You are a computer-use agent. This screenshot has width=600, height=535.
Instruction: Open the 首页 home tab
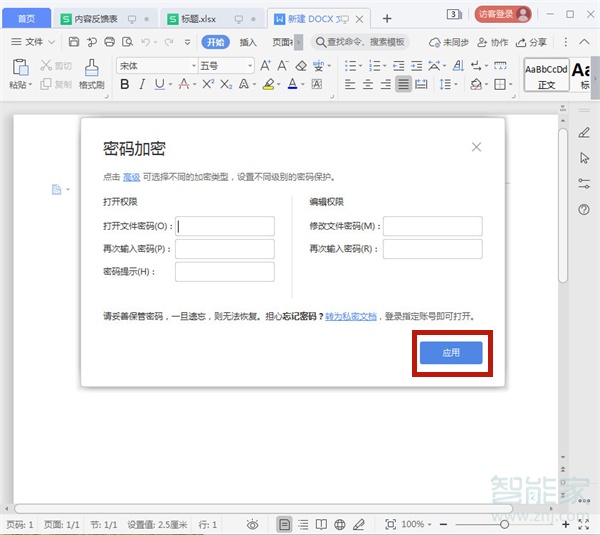click(x=26, y=18)
